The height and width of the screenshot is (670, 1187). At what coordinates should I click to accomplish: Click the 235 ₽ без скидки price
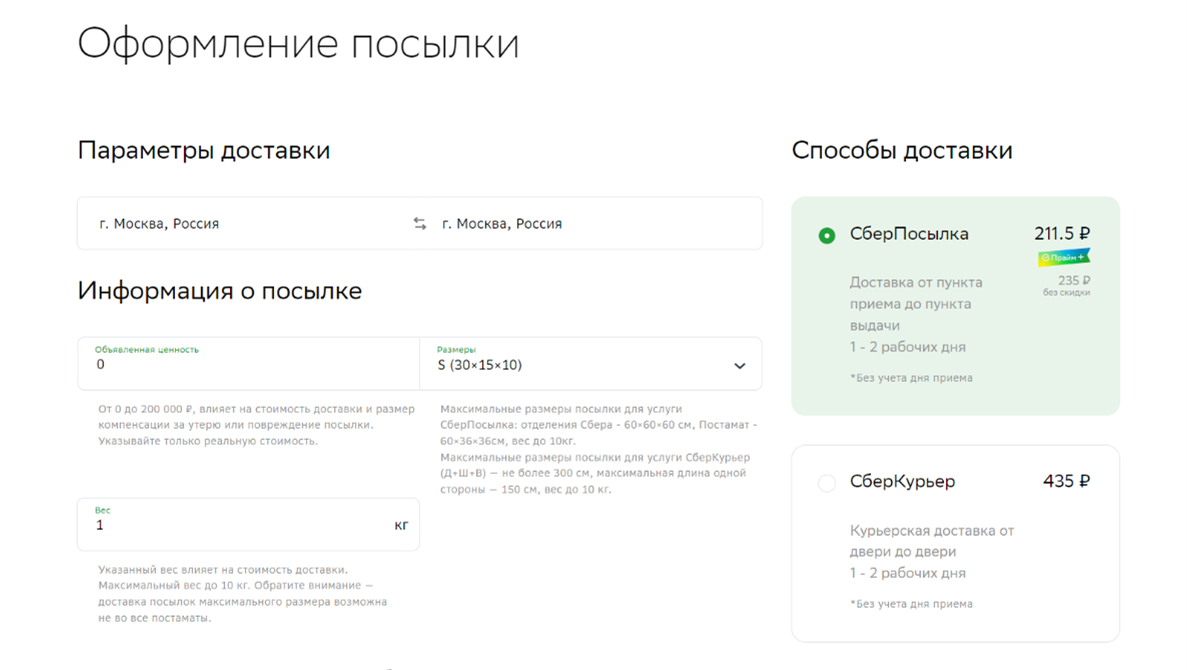(x=1067, y=285)
